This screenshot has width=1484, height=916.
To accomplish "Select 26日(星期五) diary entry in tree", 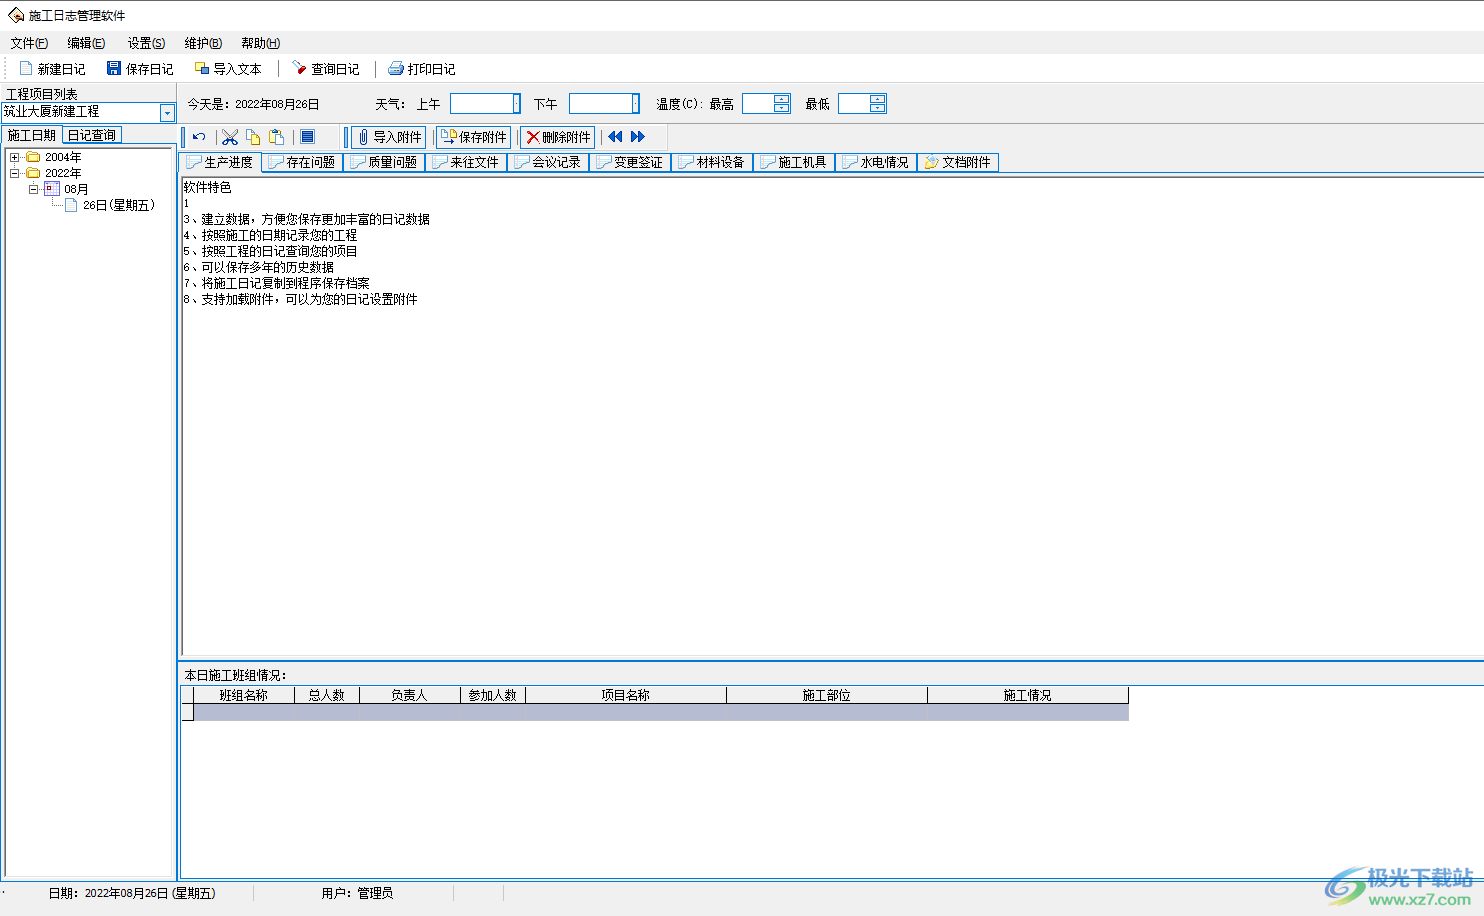I will [118, 205].
